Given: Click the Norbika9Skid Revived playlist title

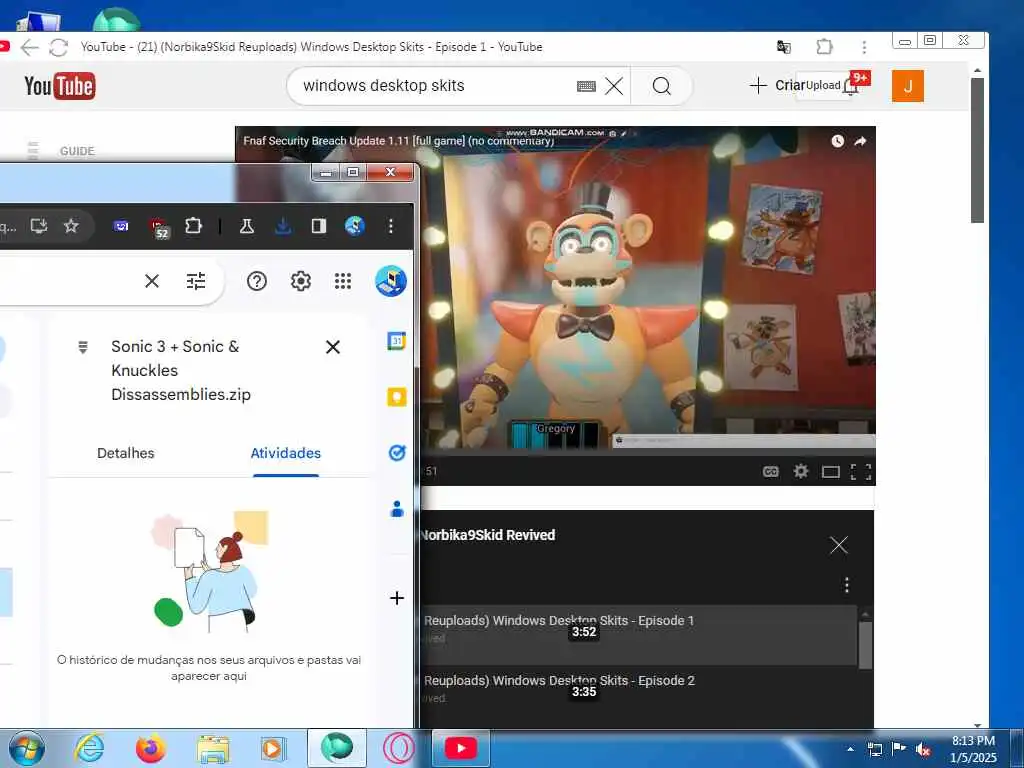Looking at the screenshot, I should (487, 535).
